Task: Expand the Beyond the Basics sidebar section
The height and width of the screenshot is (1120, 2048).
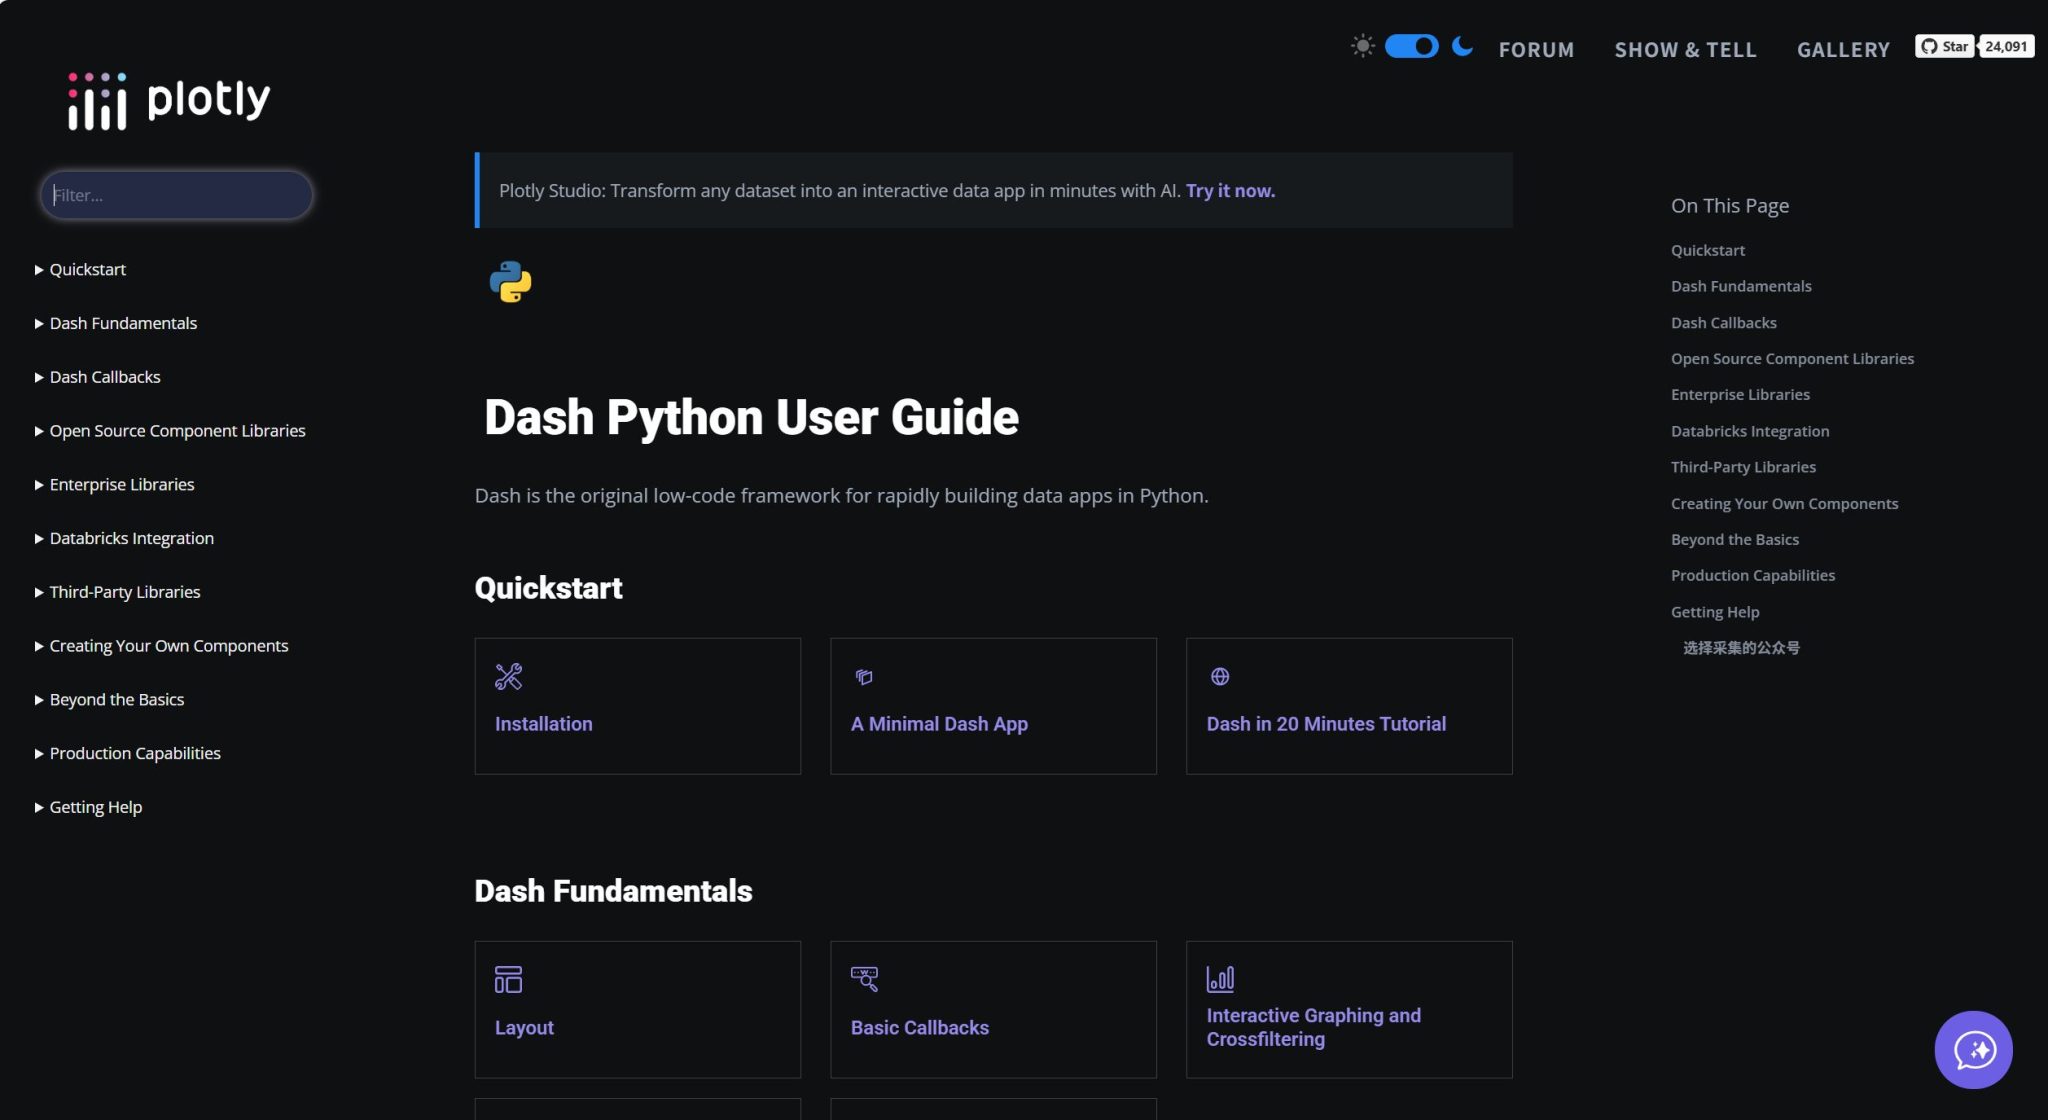Action: click(x=109, y=700)
